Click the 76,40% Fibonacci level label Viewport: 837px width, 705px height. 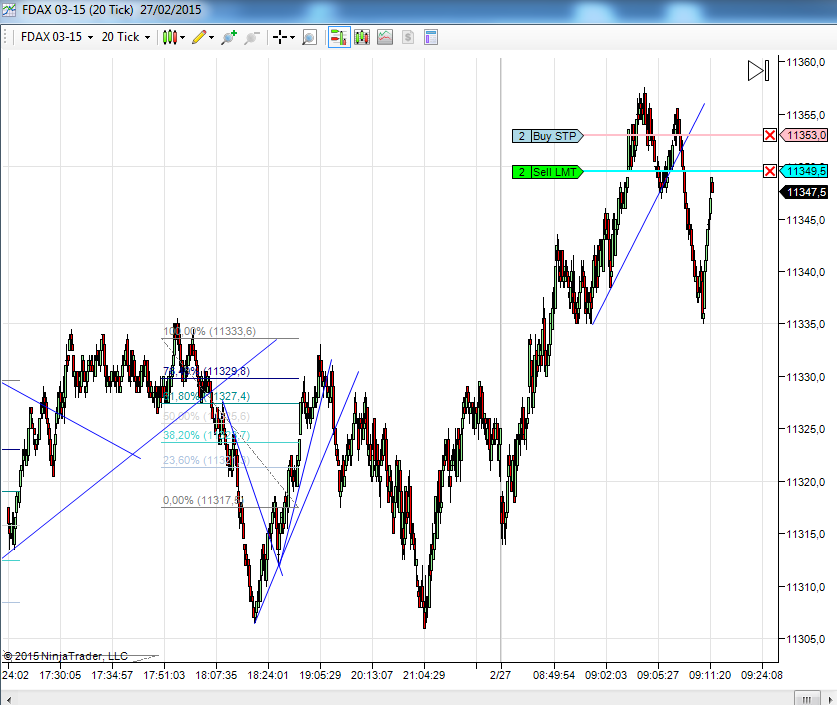click(206, 371)
